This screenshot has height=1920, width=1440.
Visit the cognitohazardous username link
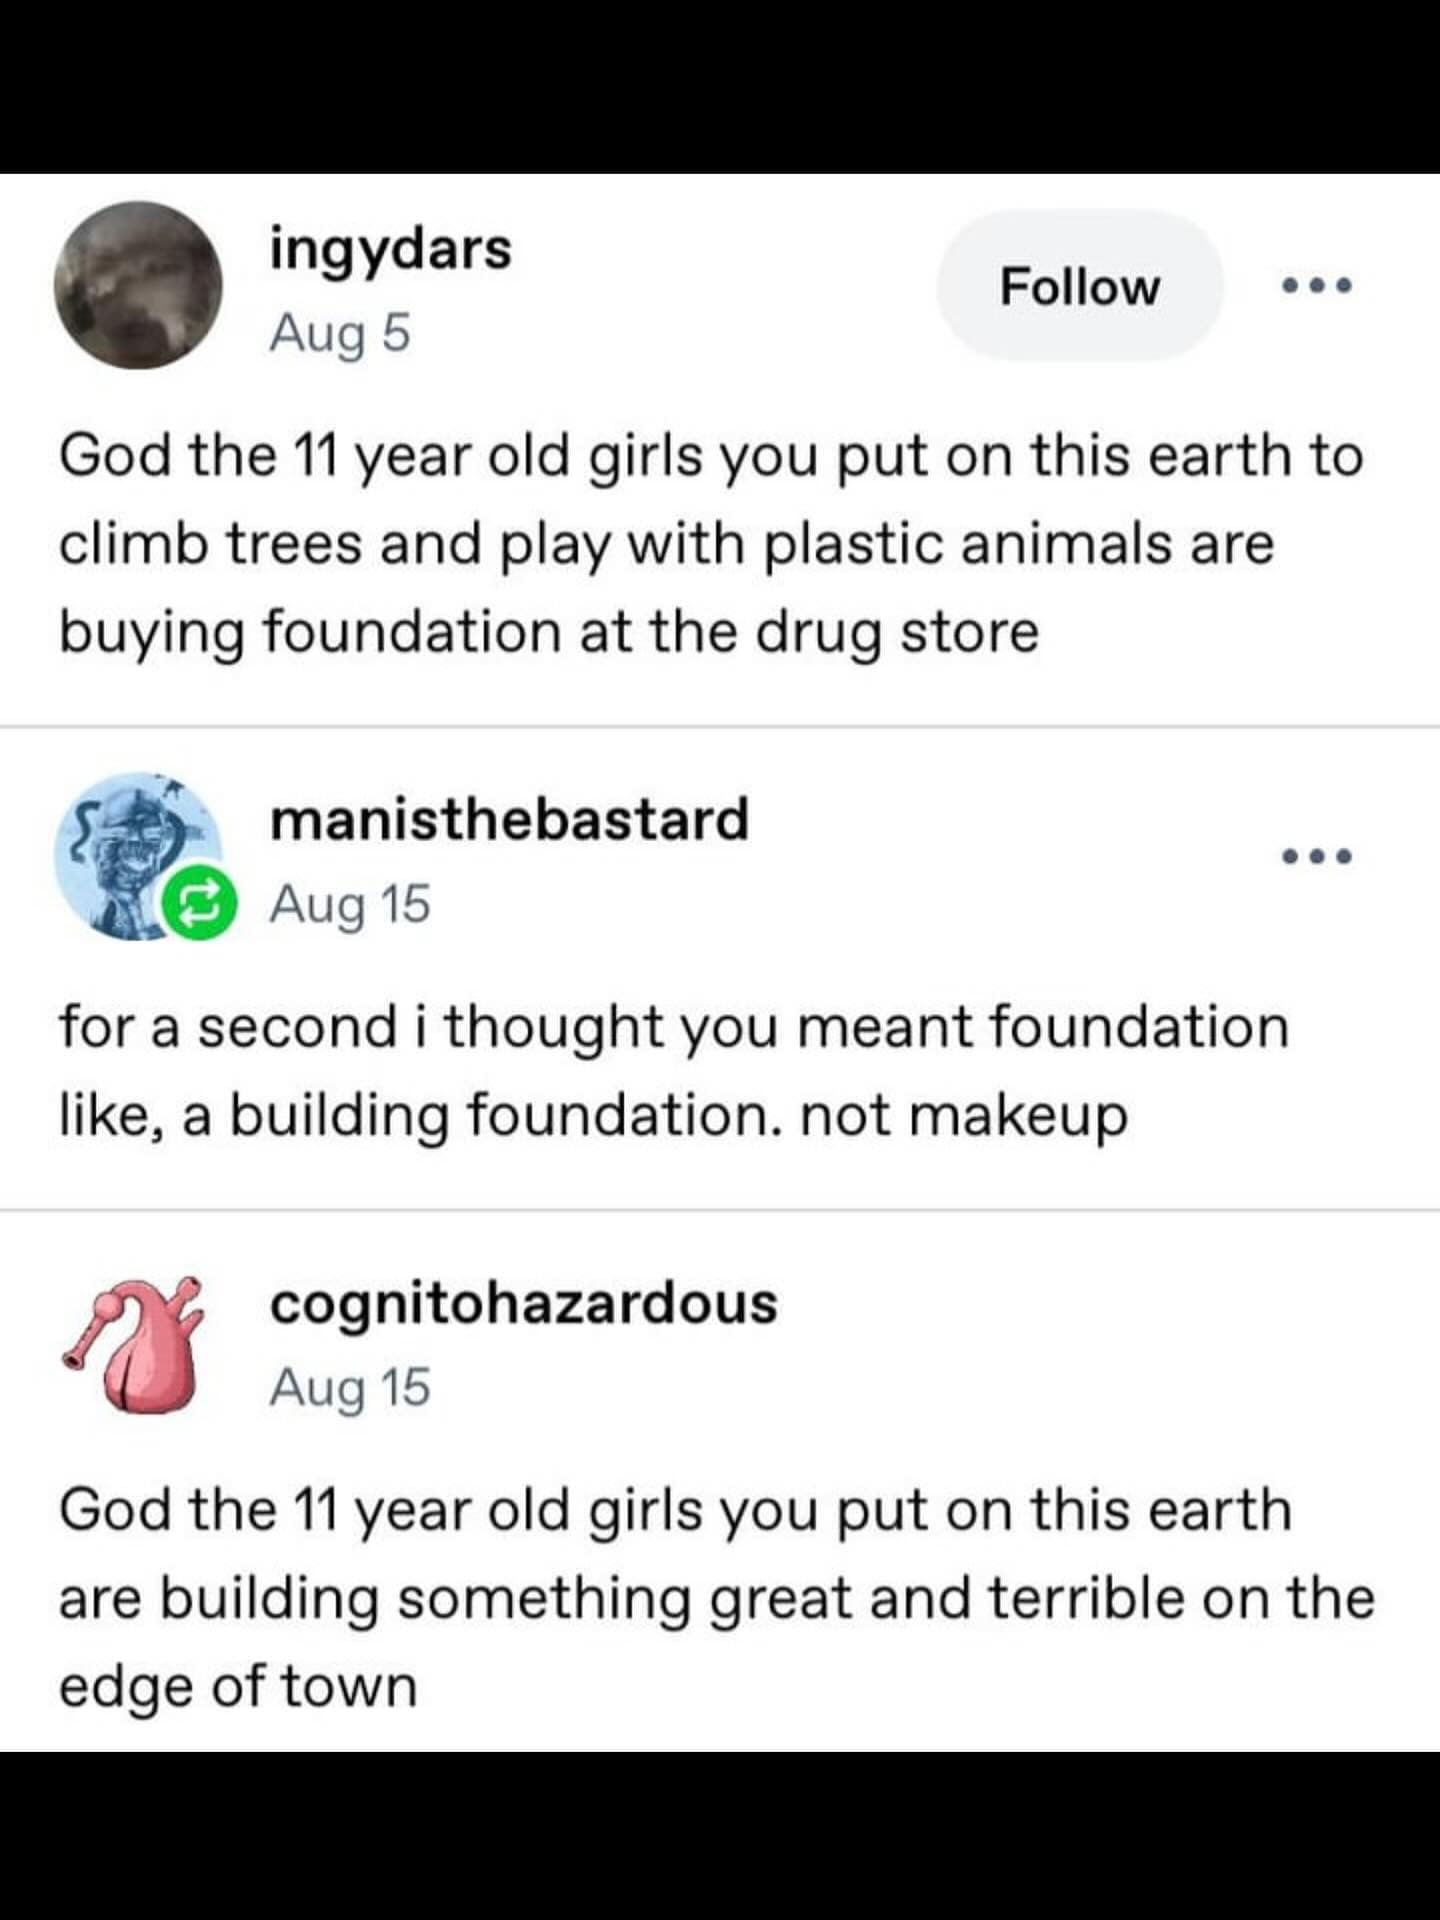point(523,1303)
